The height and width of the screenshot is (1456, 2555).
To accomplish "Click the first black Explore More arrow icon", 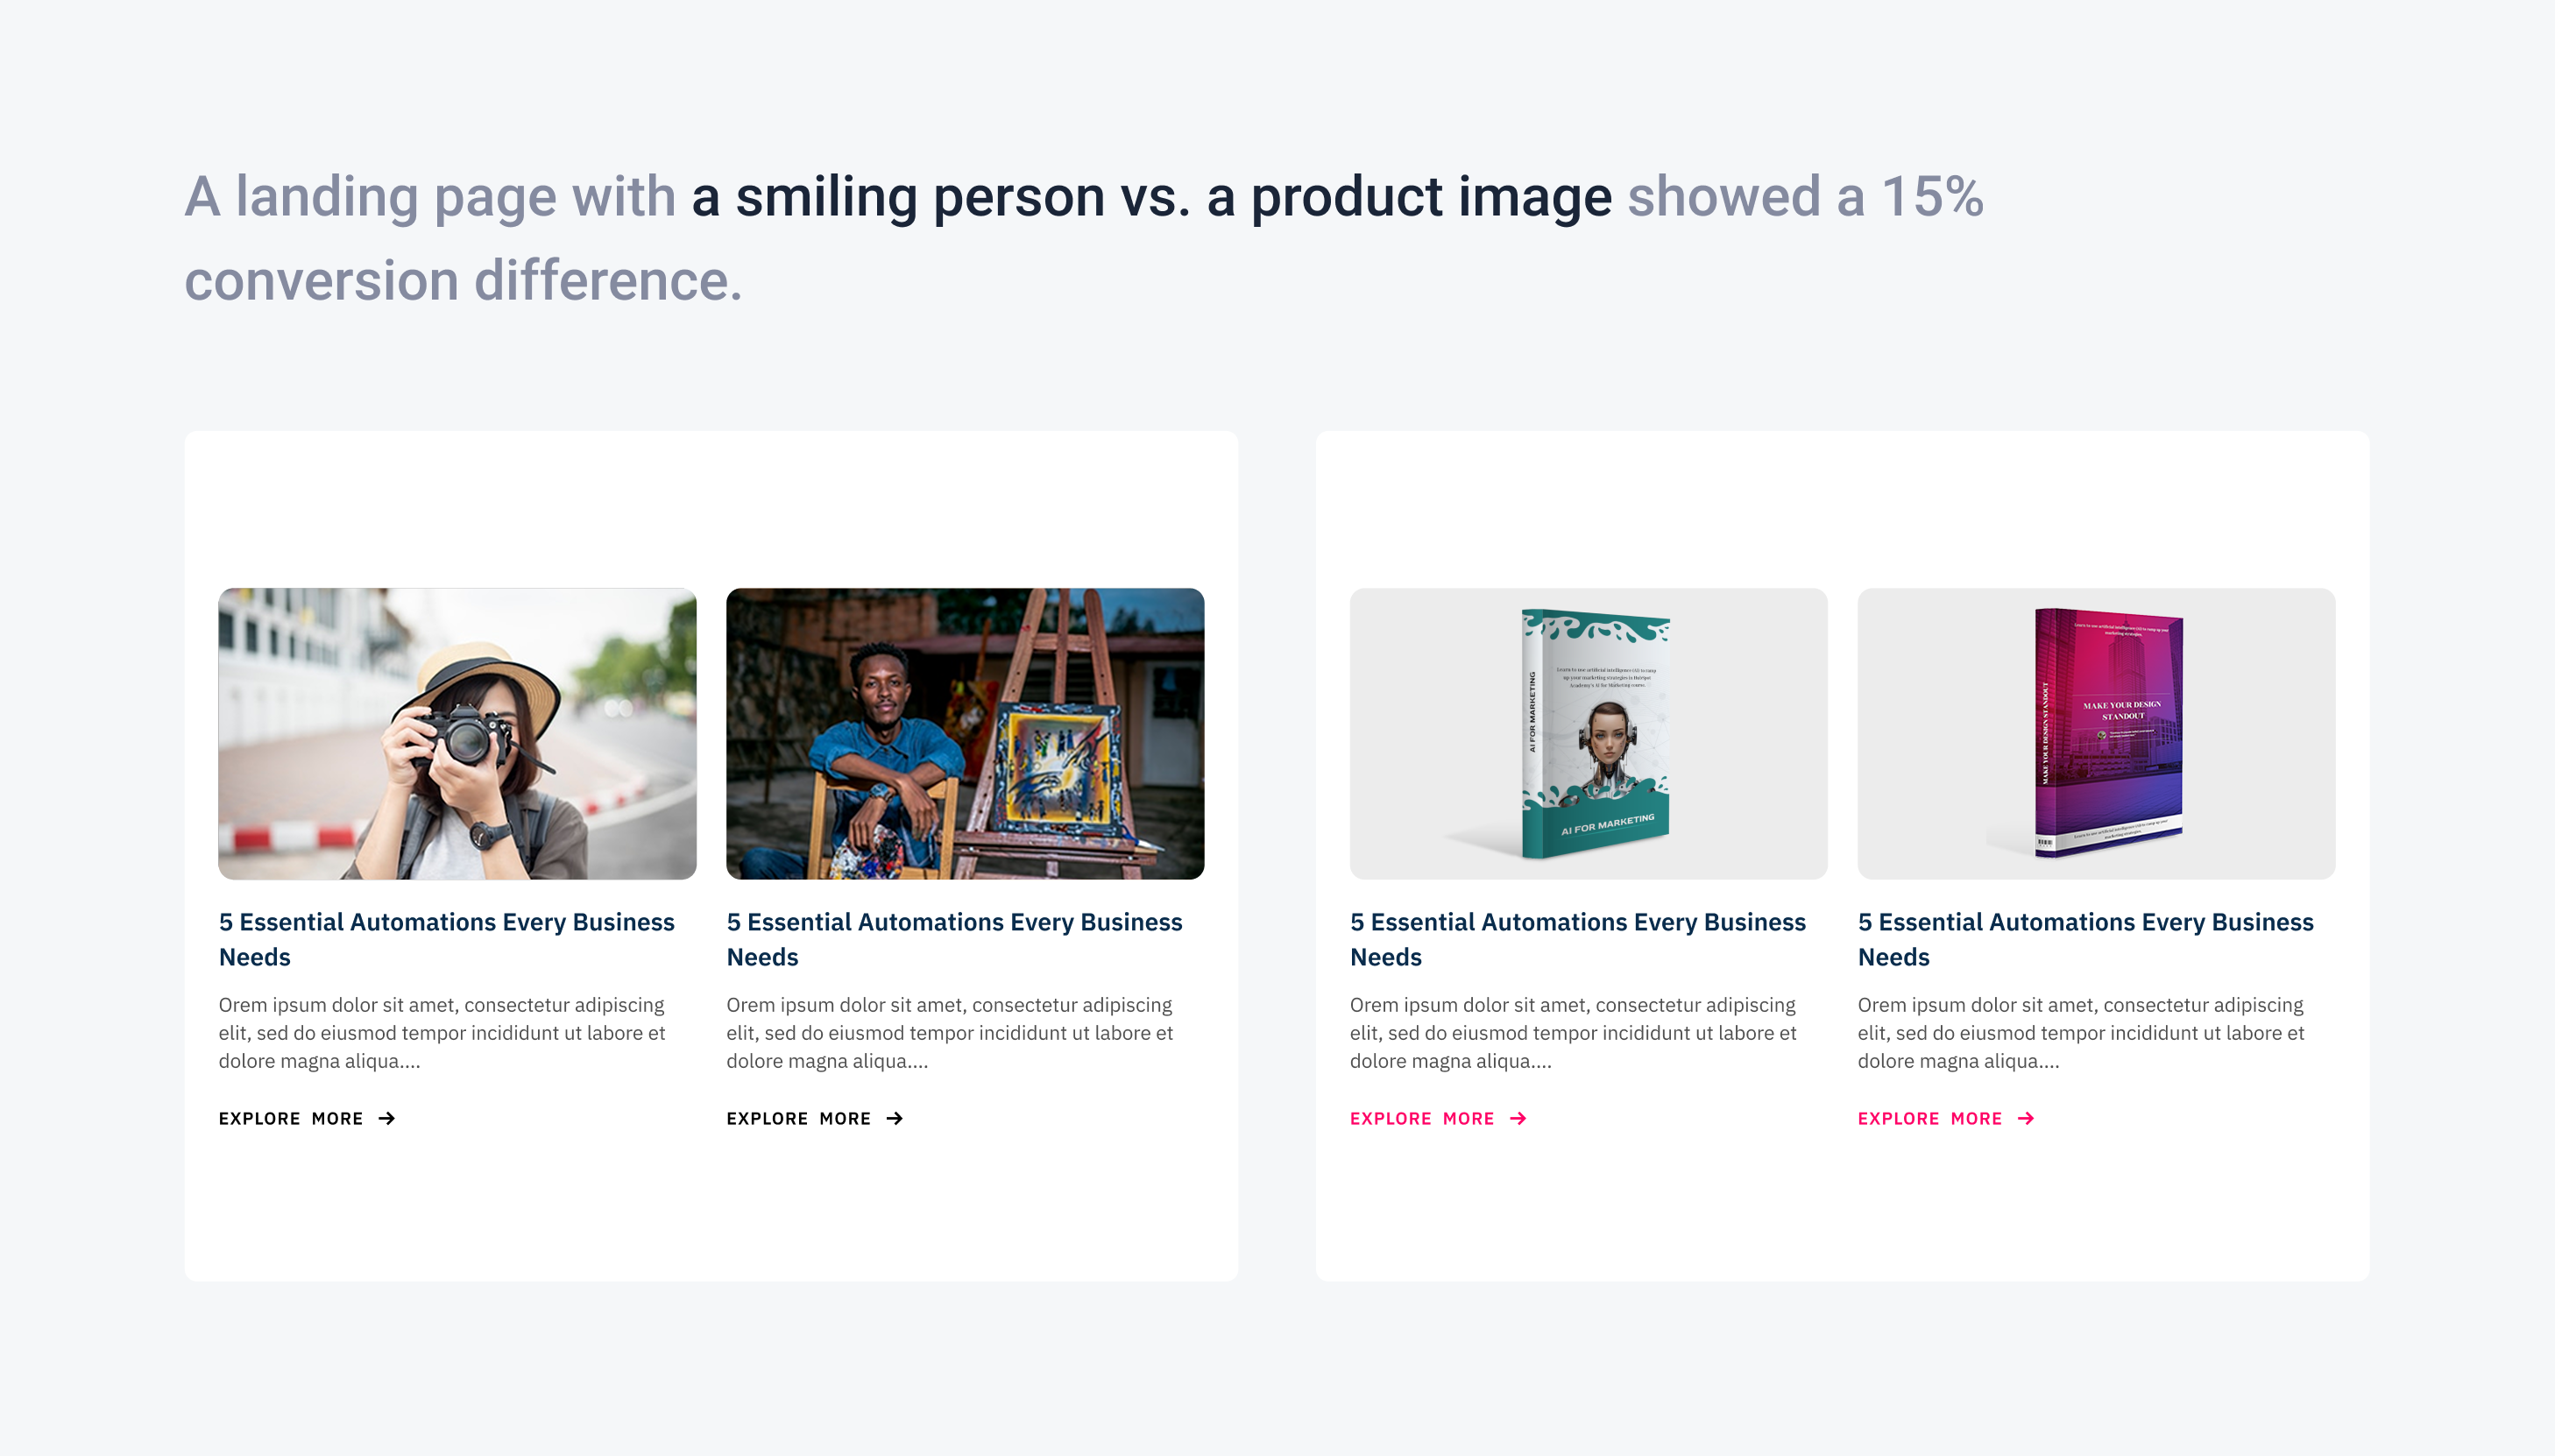I will 387,1118.
